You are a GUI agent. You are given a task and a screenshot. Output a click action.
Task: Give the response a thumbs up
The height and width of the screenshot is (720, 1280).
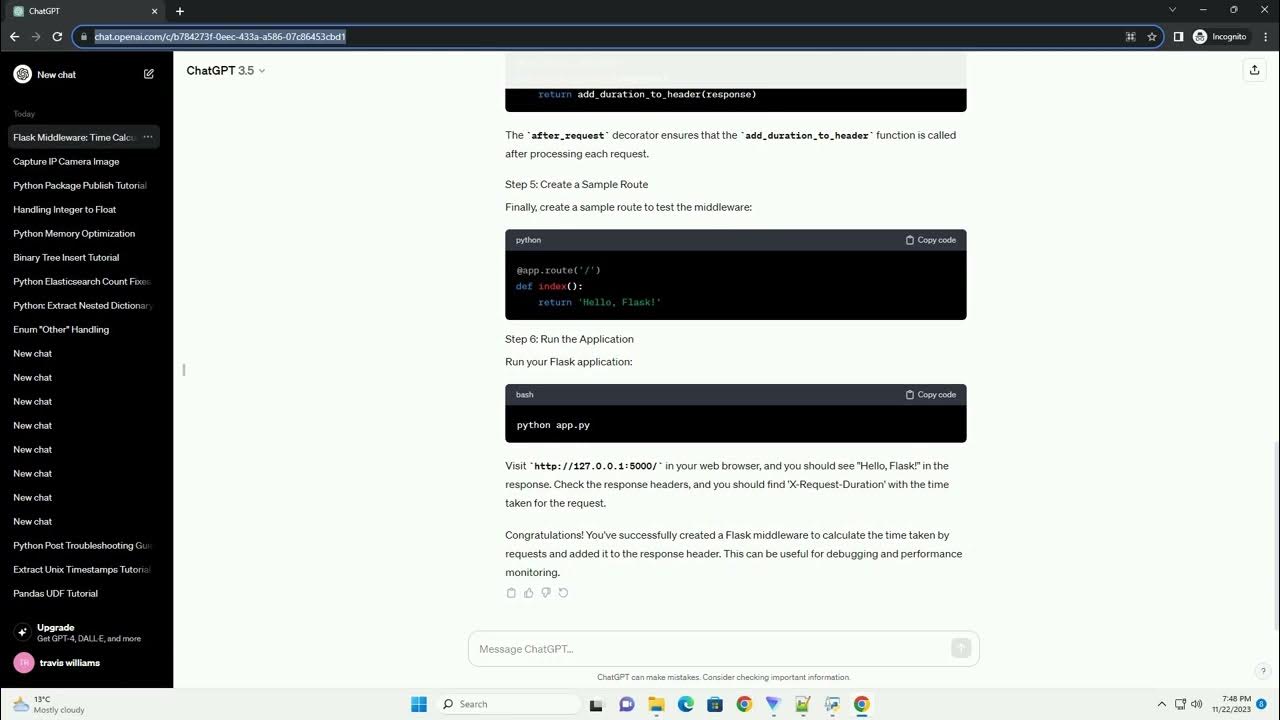click(x=529, y=593)
